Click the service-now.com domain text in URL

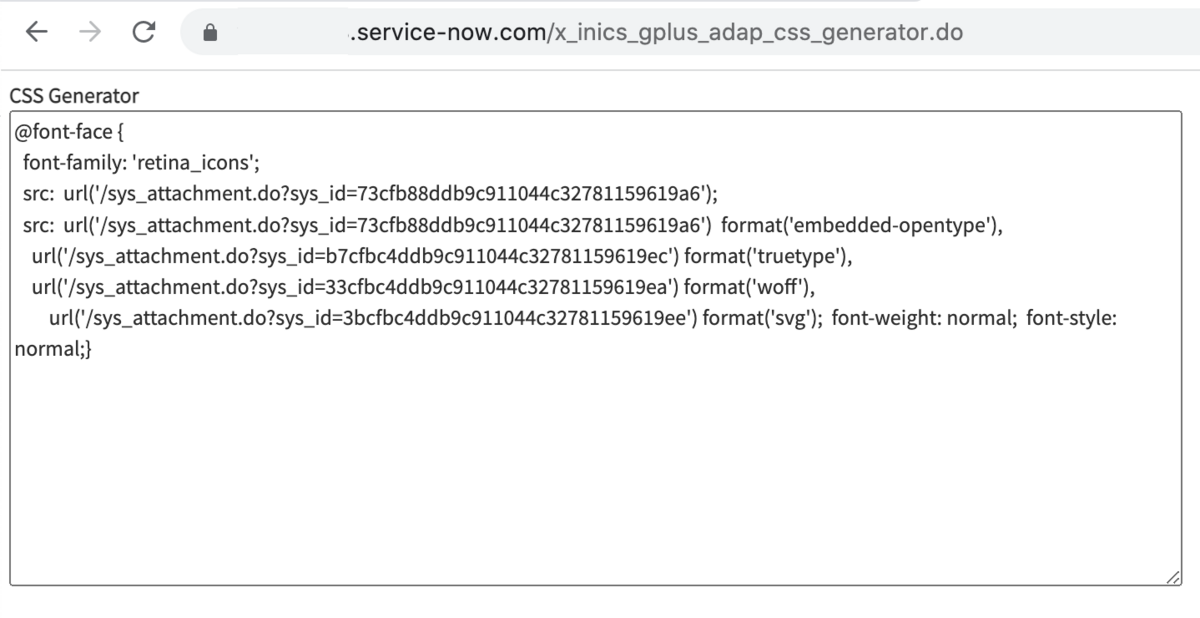[448, 32]
